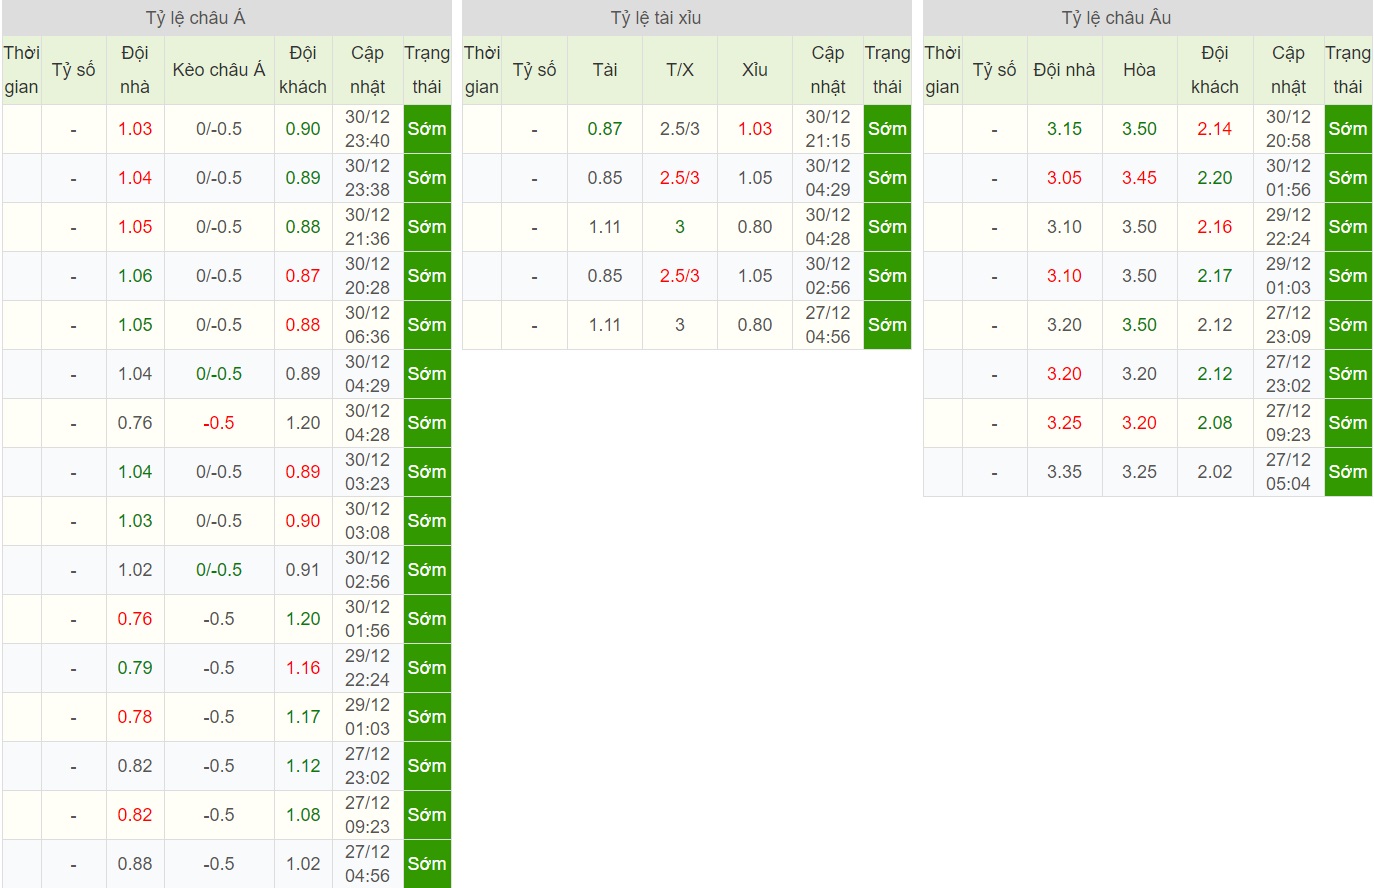
Task: Click the 30/12 03:08 update time
Action: [367, 521]
